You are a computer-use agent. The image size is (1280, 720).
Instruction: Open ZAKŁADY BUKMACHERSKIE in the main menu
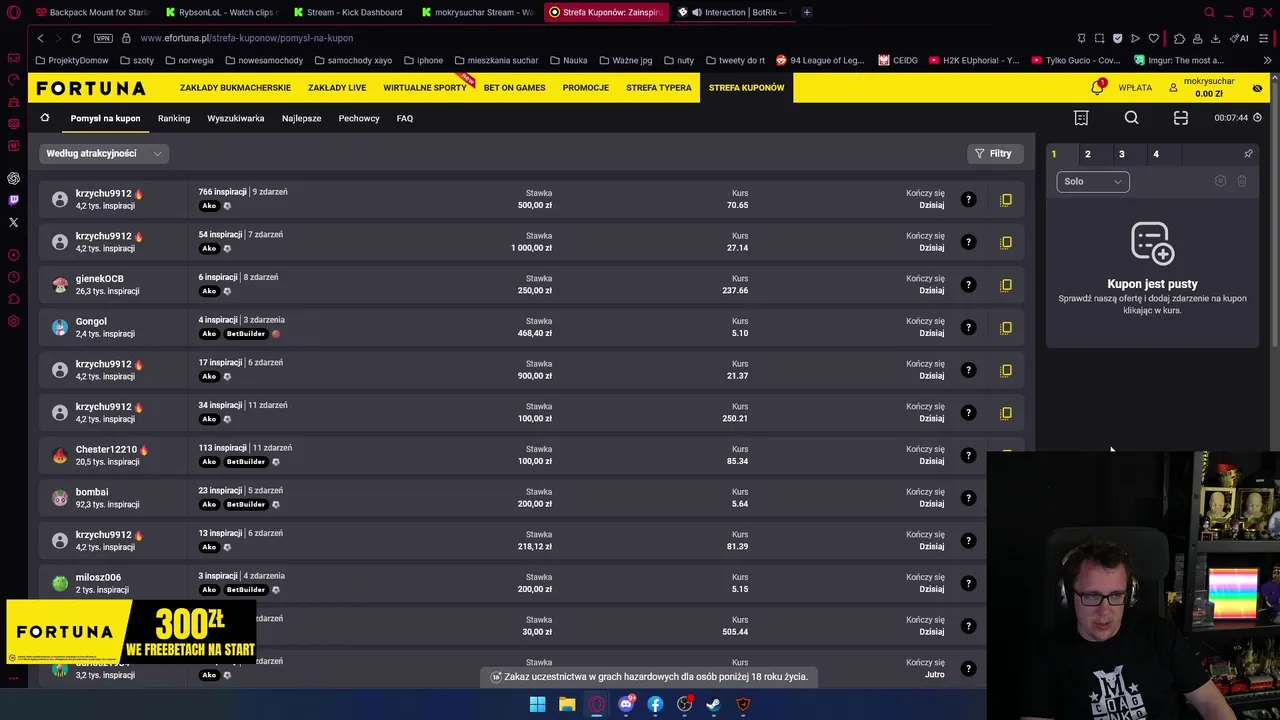tap(235, 87)
